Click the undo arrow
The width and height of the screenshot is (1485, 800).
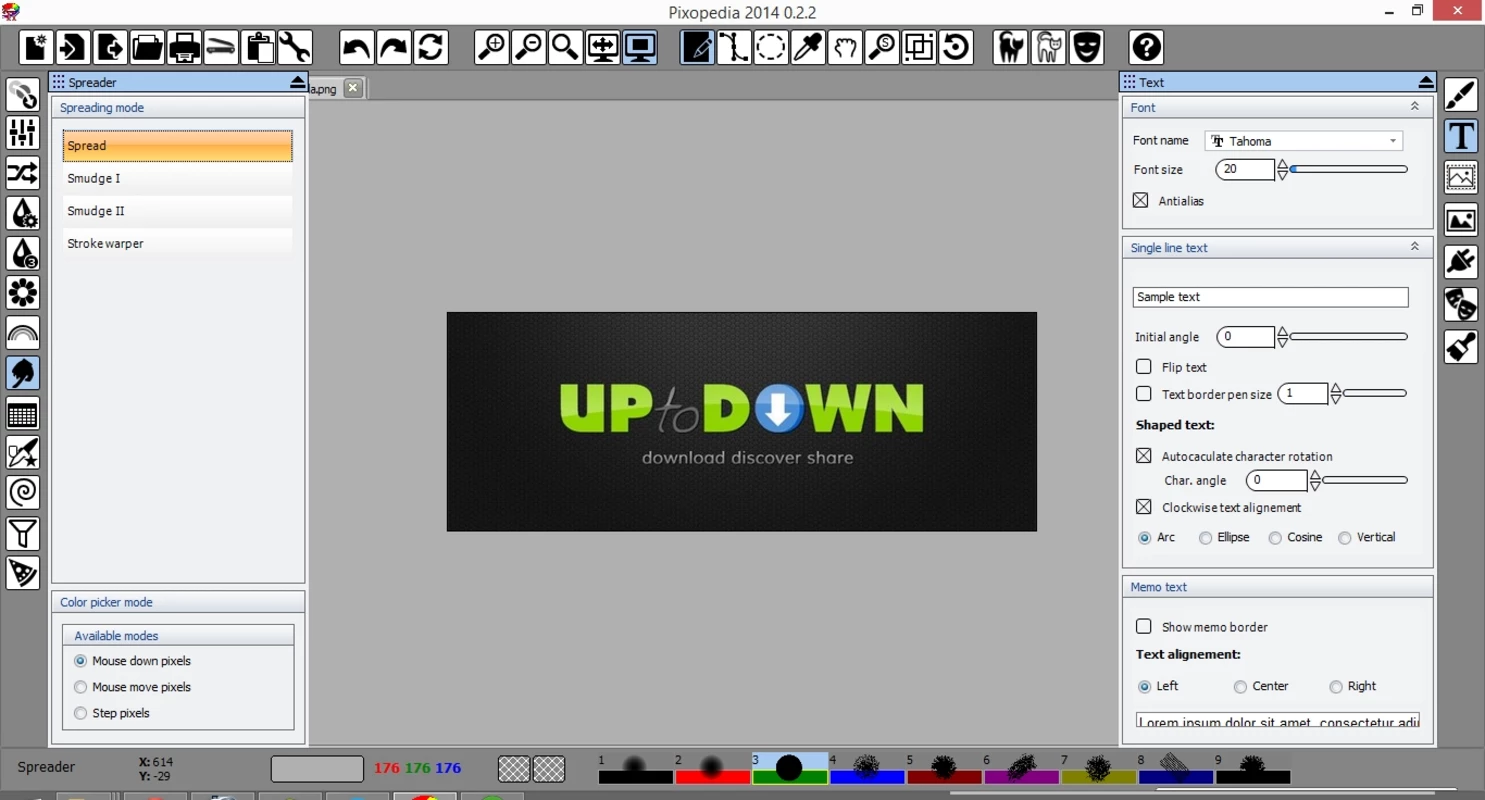pyautogui.click(x=356, y=47)
